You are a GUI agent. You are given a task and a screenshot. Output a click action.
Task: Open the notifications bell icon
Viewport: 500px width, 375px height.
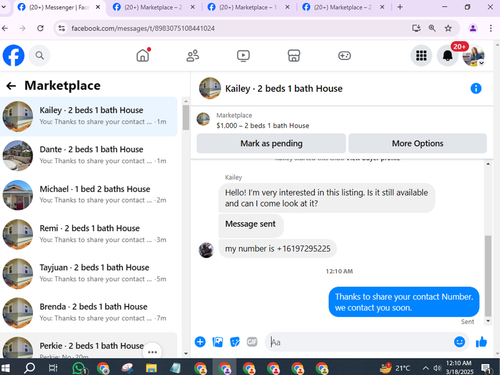[x=447, y=55]
